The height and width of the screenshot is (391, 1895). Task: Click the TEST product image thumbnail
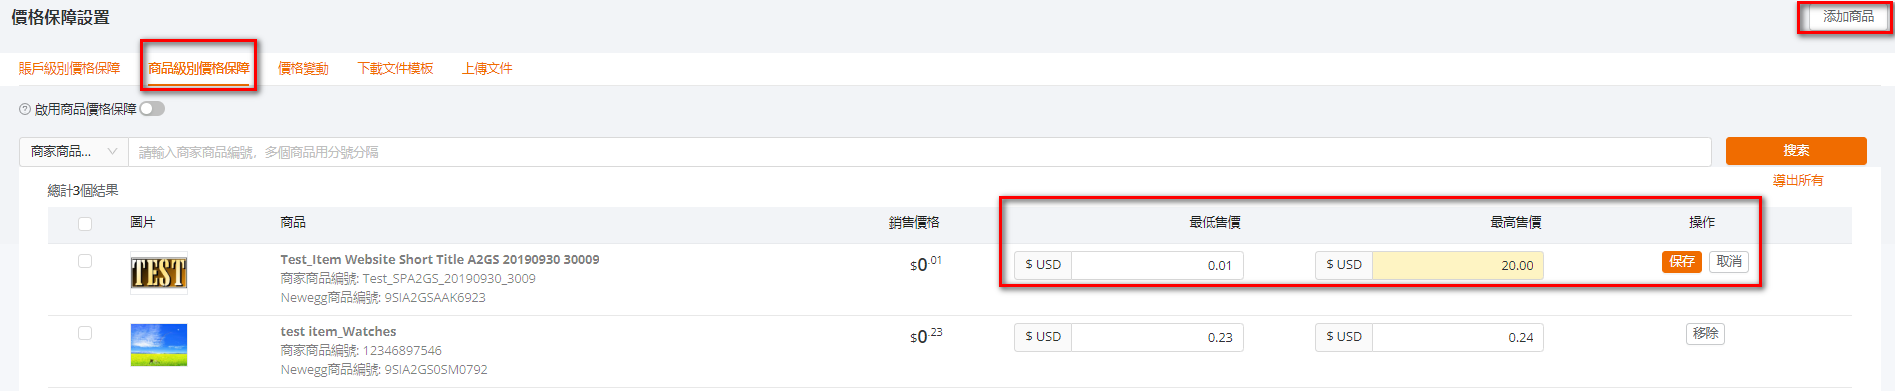pos(159,273)
